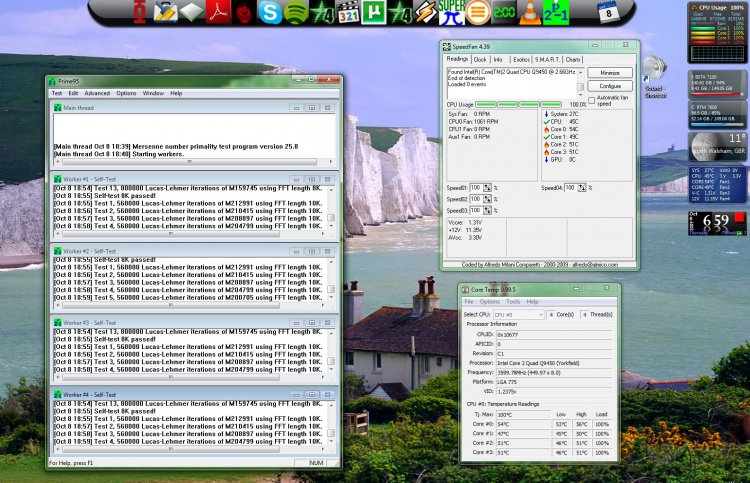
Task: Open Select CPU dropdown in Core Temp
Action: click(518, 314)
